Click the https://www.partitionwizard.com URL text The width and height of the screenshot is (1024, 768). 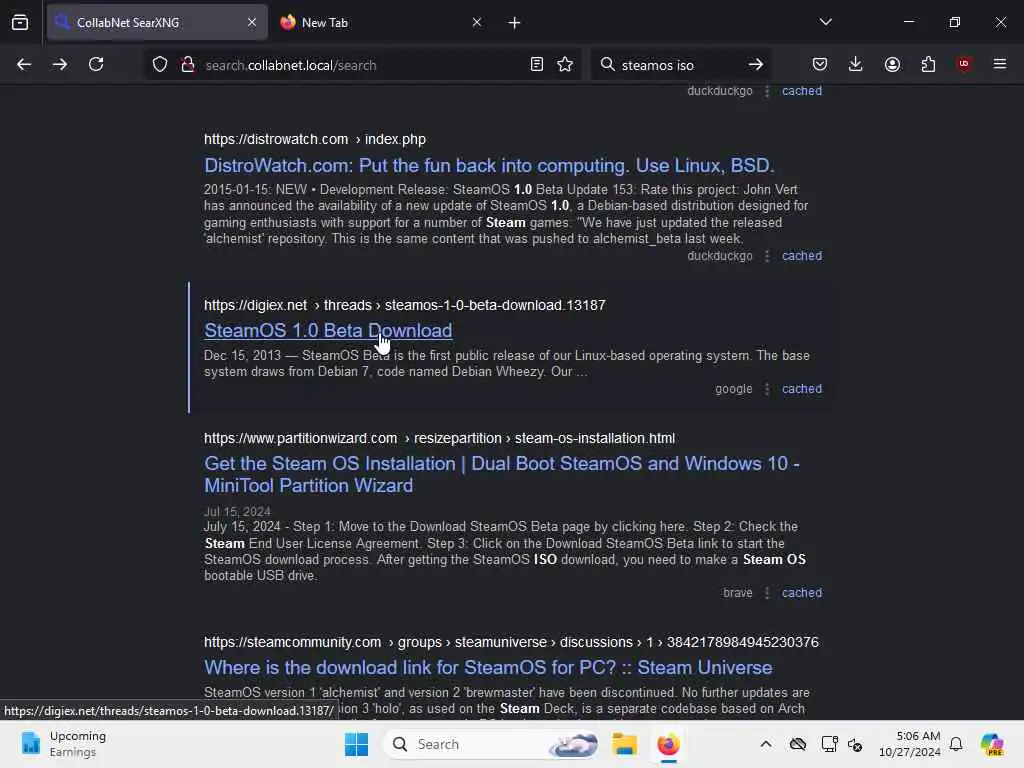click(300, 439)
